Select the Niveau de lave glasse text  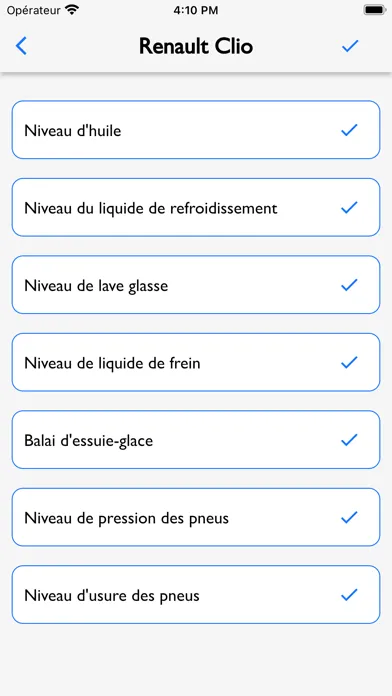(x=96, y=286)
